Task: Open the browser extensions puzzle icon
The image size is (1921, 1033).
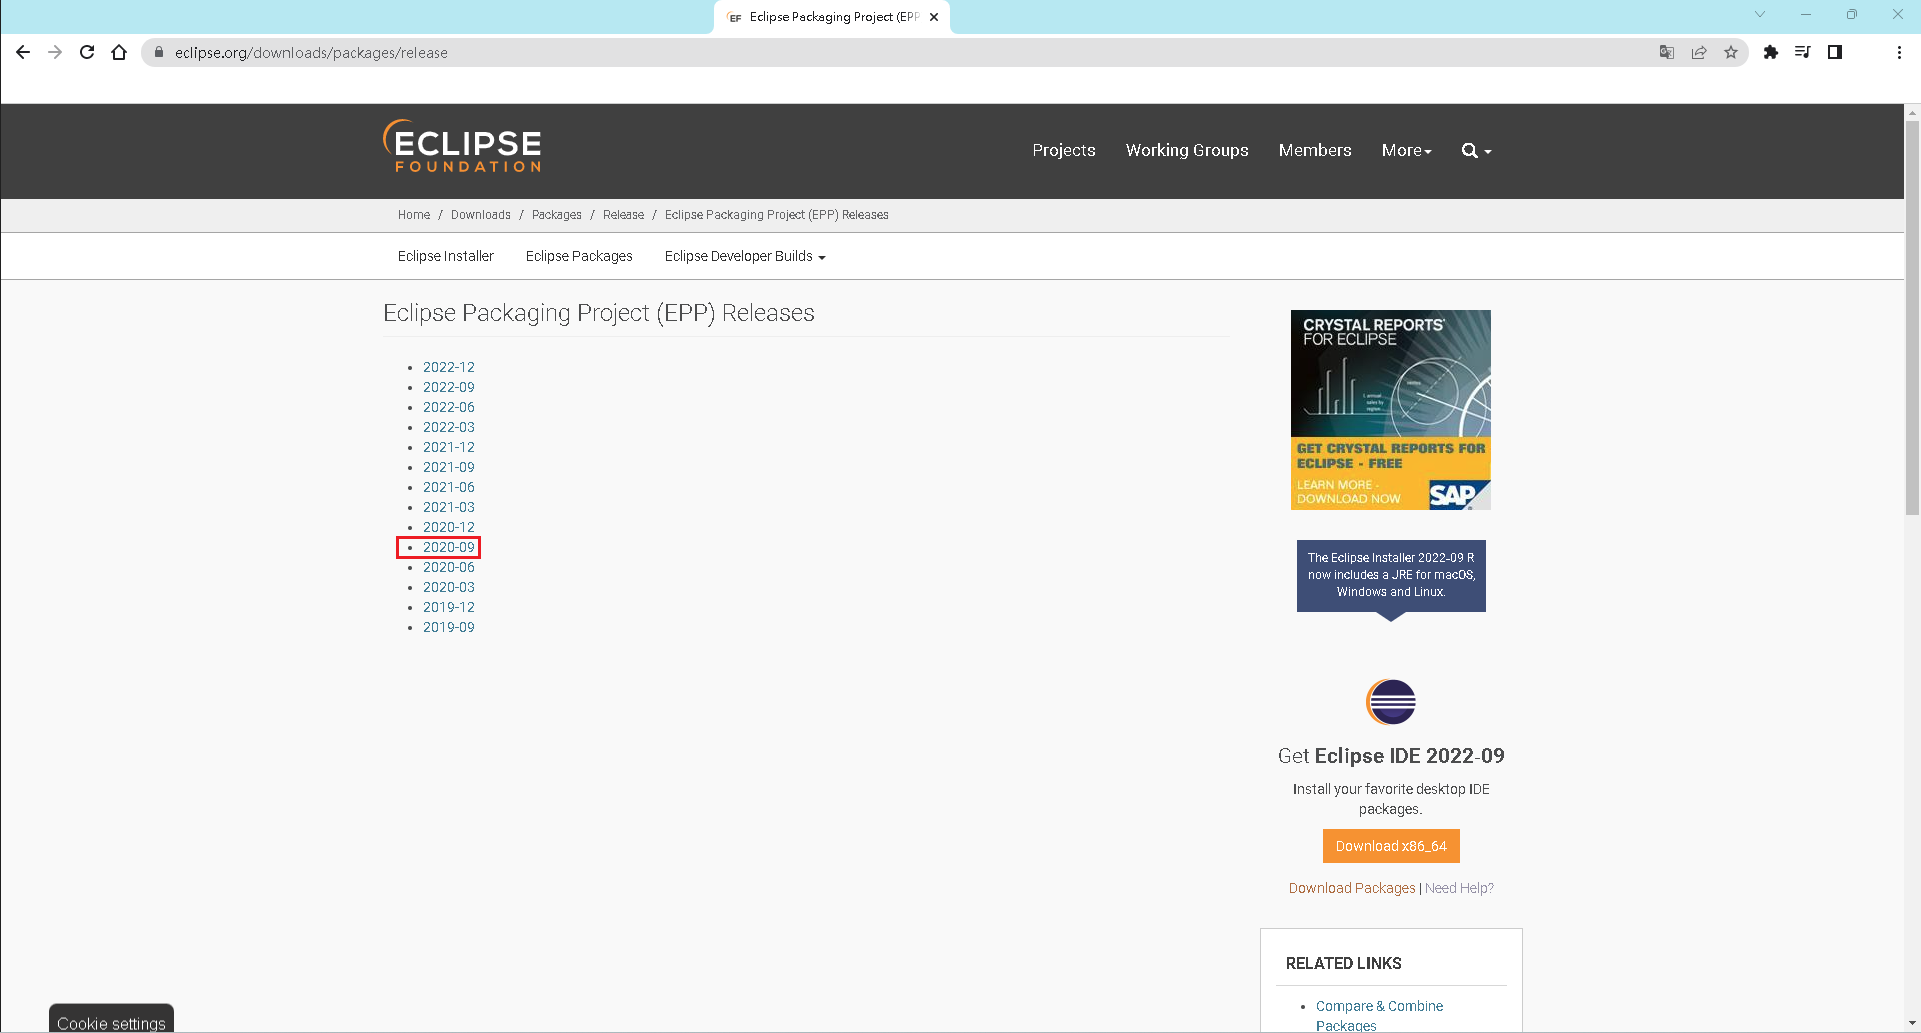Action: (1770, 52)
